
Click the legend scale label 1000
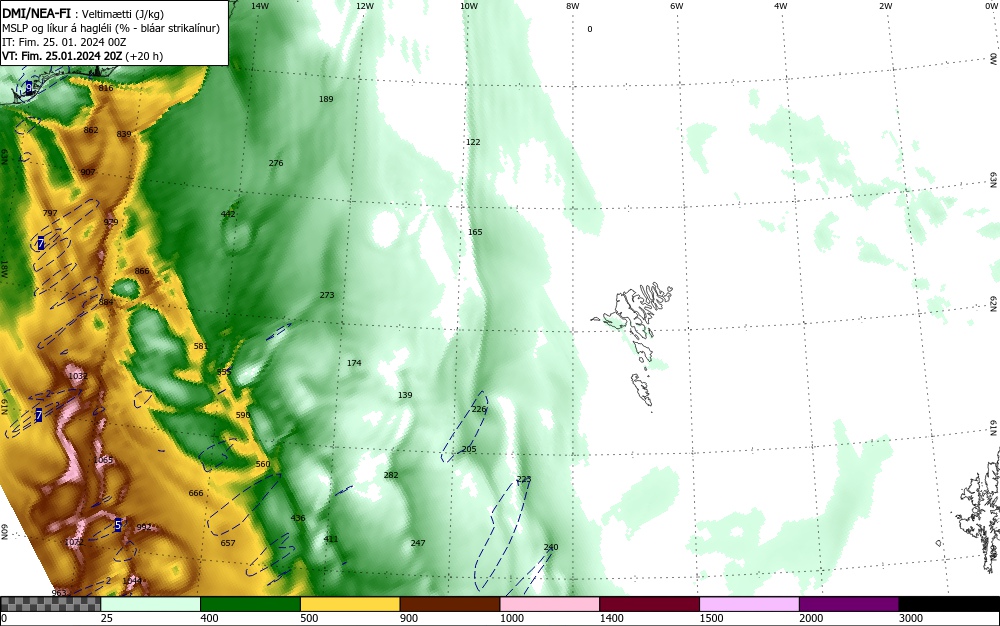[511, 618]
